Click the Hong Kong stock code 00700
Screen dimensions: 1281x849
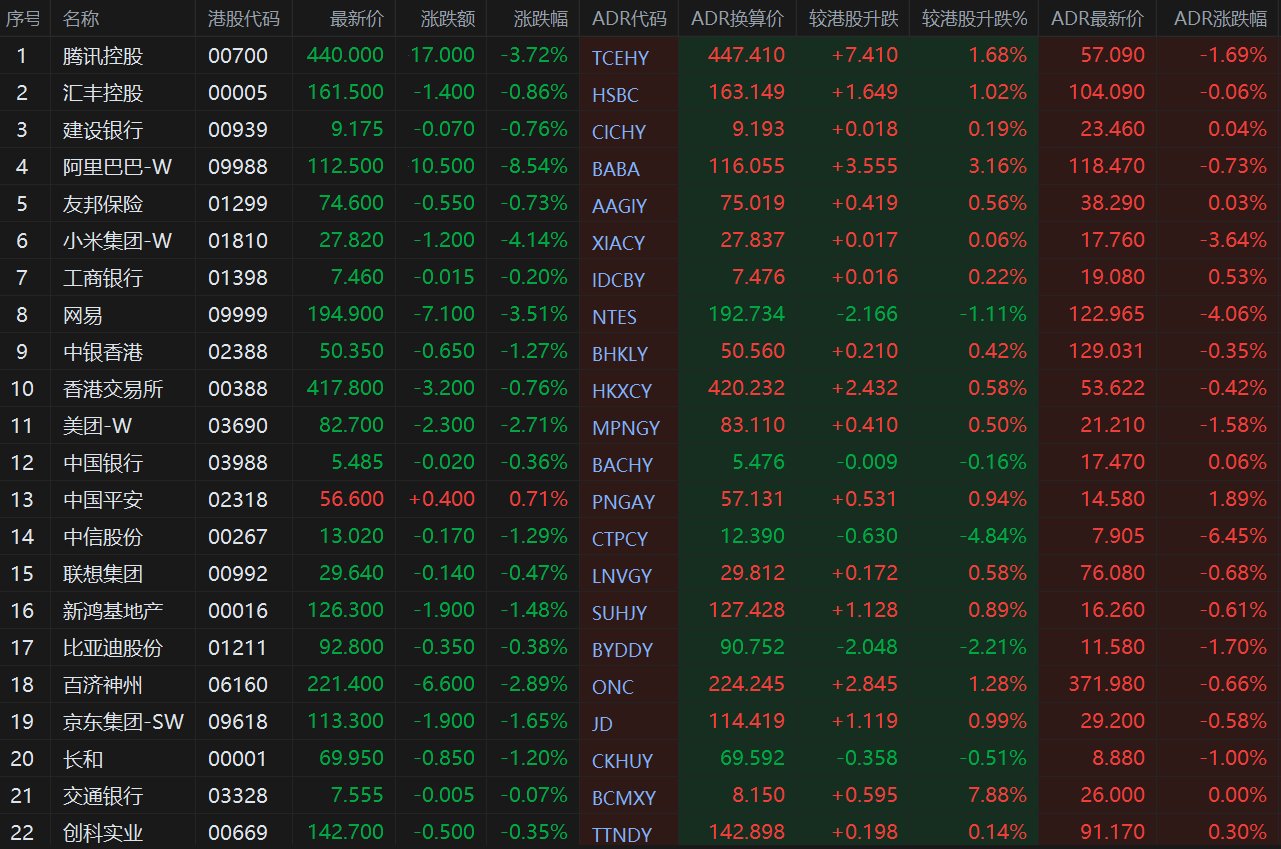[x=238, y=56]
